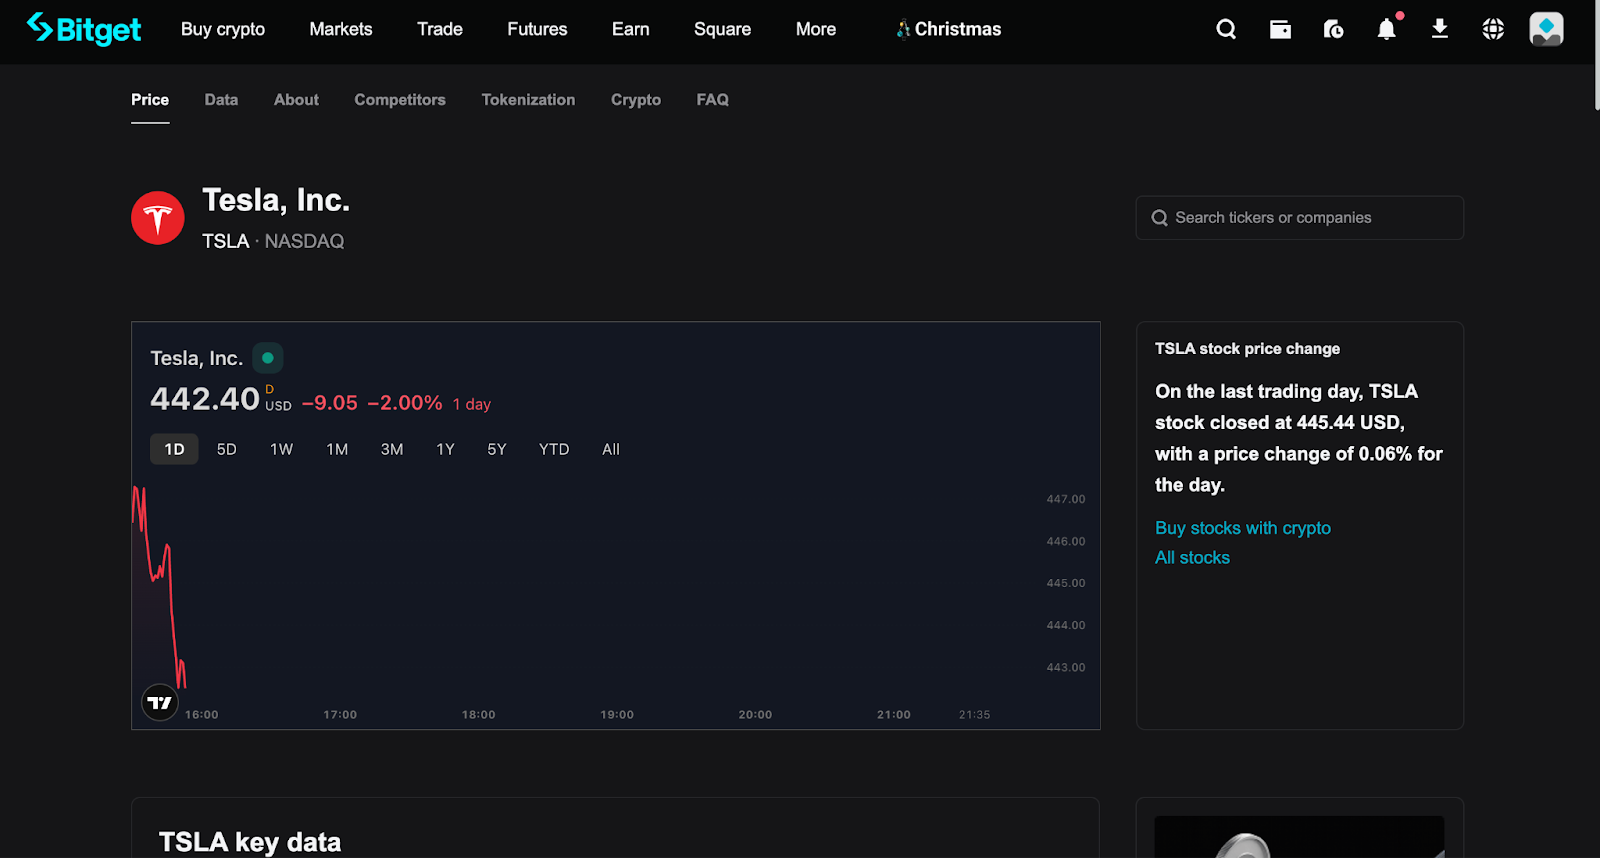Open the user profile avatar

tap(1546, 29)
